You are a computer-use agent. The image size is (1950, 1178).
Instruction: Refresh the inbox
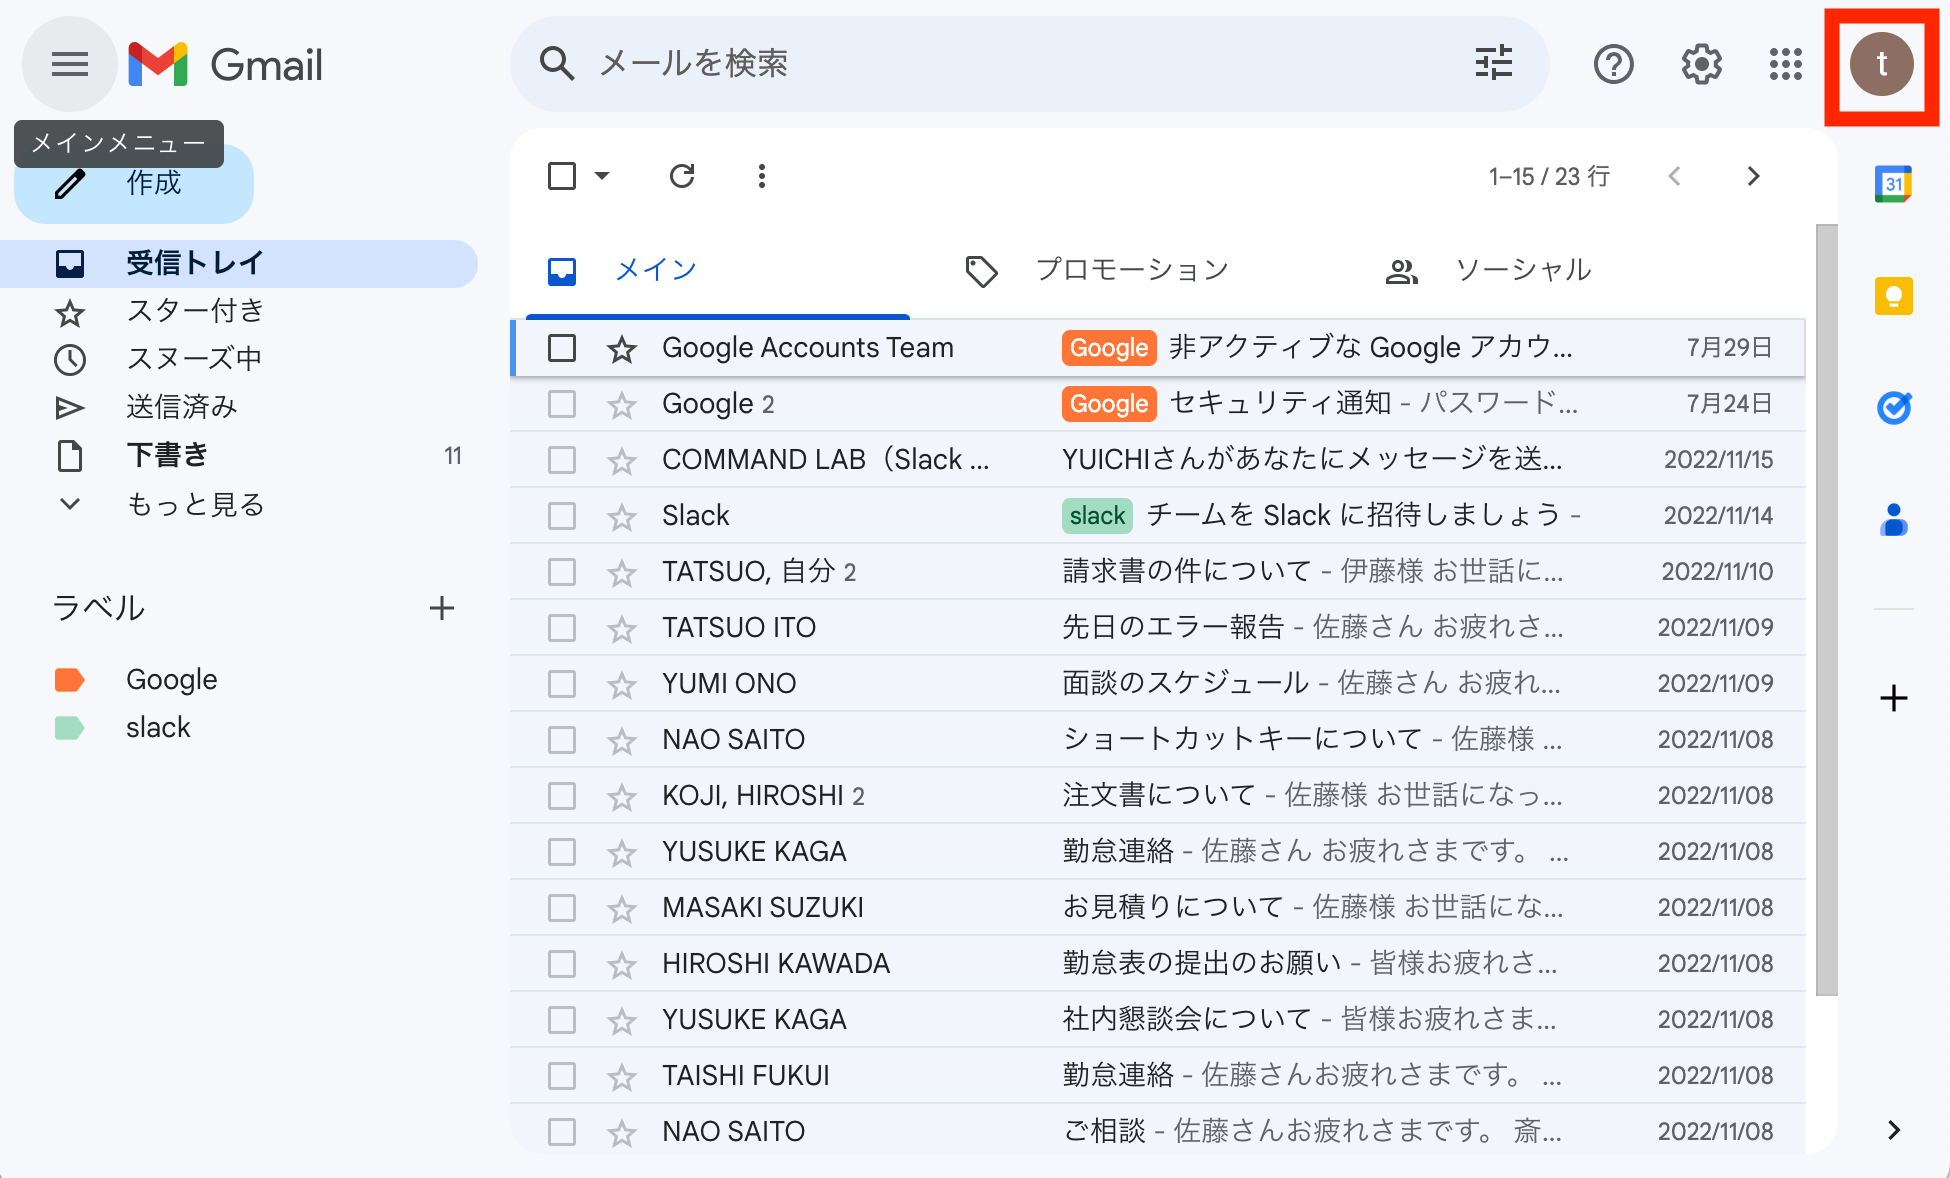point(682,176)
